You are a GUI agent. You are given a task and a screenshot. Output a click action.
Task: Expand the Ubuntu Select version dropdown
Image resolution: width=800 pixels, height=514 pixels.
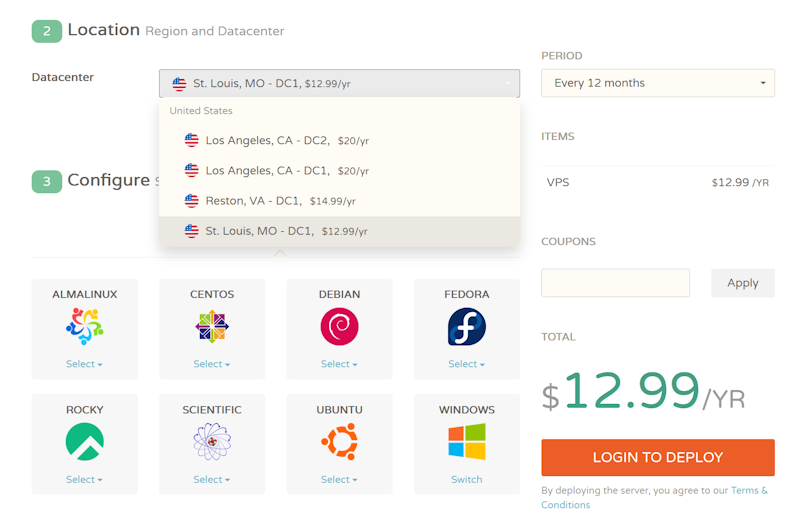click(x=339, y=479)
